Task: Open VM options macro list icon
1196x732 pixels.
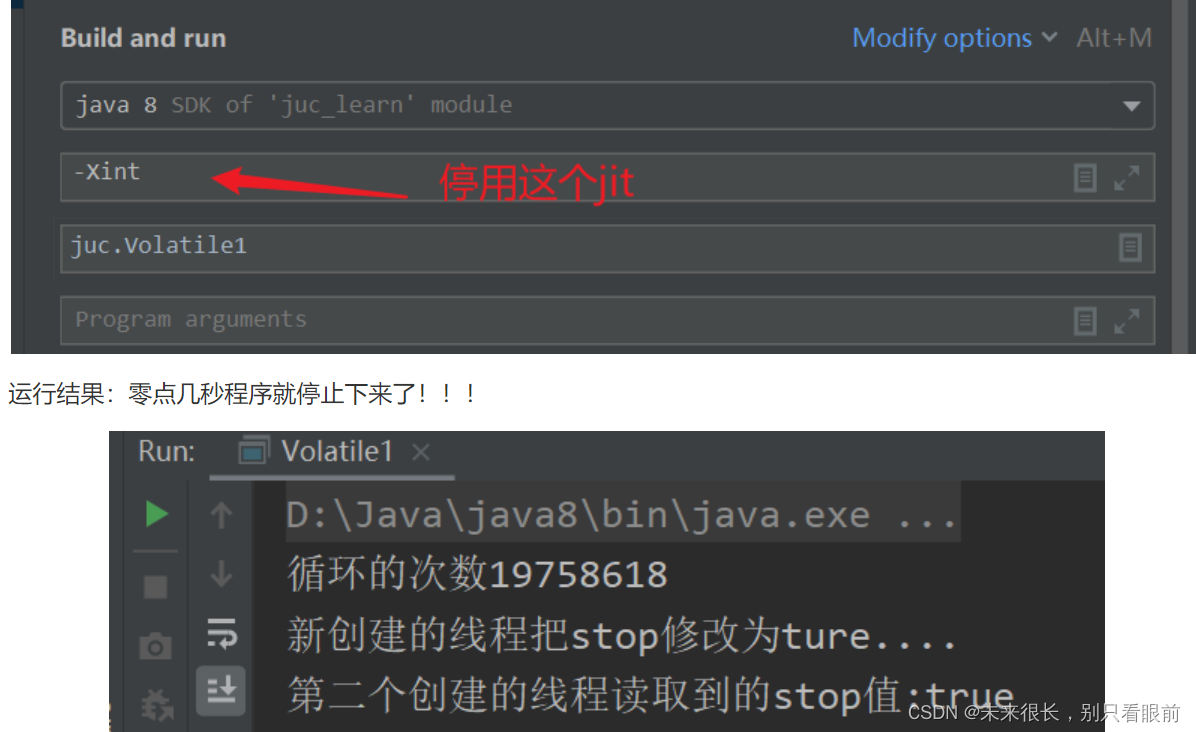Action: coord(1085,178)
